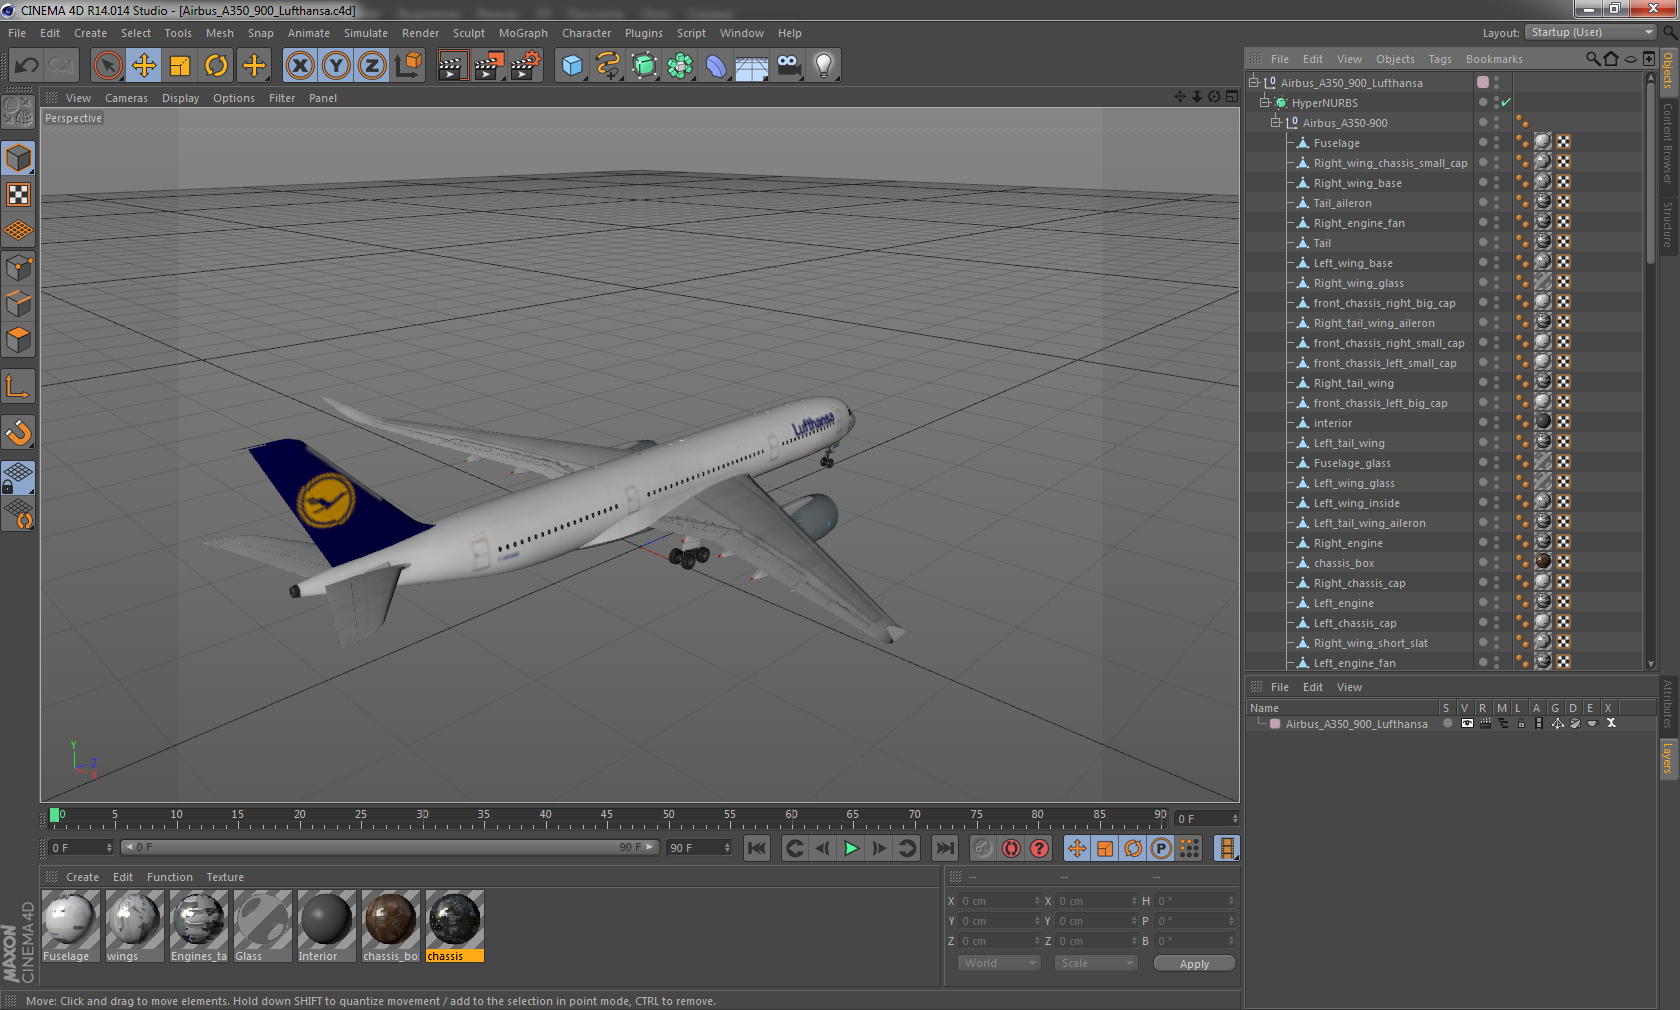Toggle Y axis lock
The image size is (1680, 1010).
(336, 66)
